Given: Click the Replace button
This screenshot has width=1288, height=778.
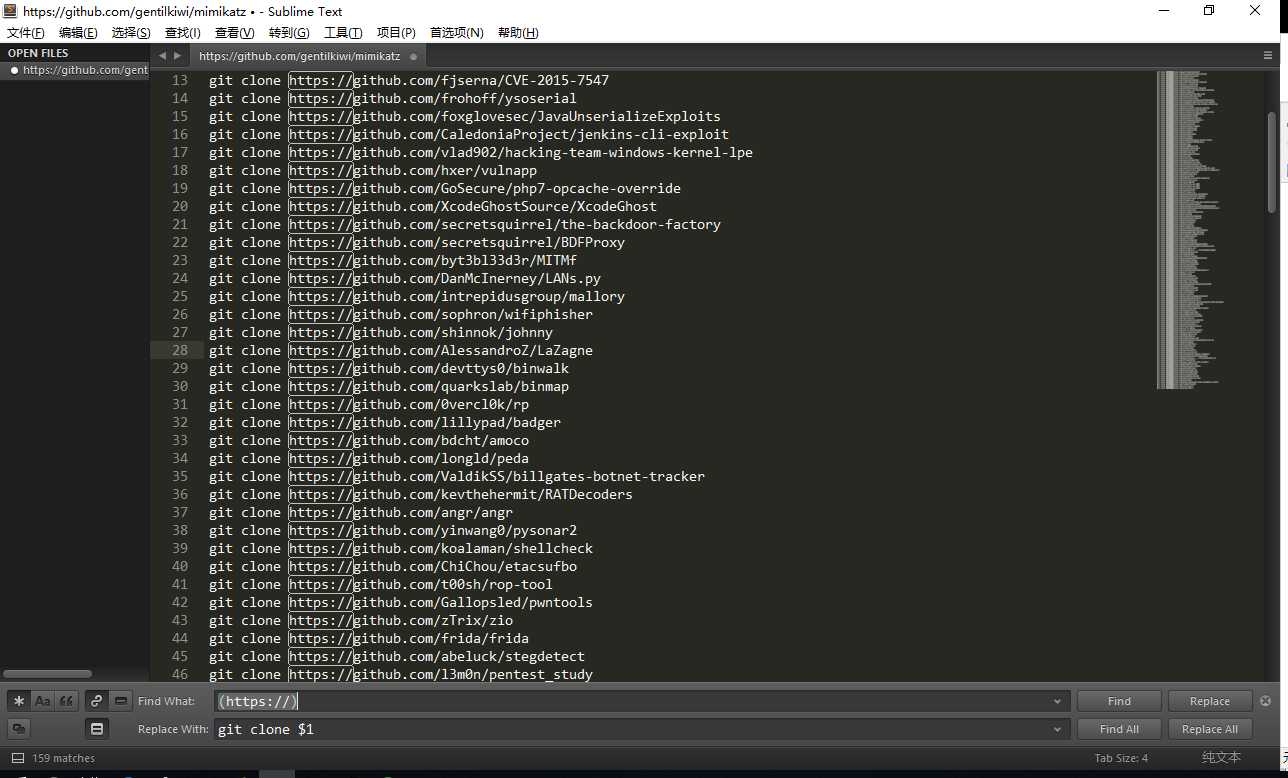Looking at the screenshot, I should [1209, 701].
